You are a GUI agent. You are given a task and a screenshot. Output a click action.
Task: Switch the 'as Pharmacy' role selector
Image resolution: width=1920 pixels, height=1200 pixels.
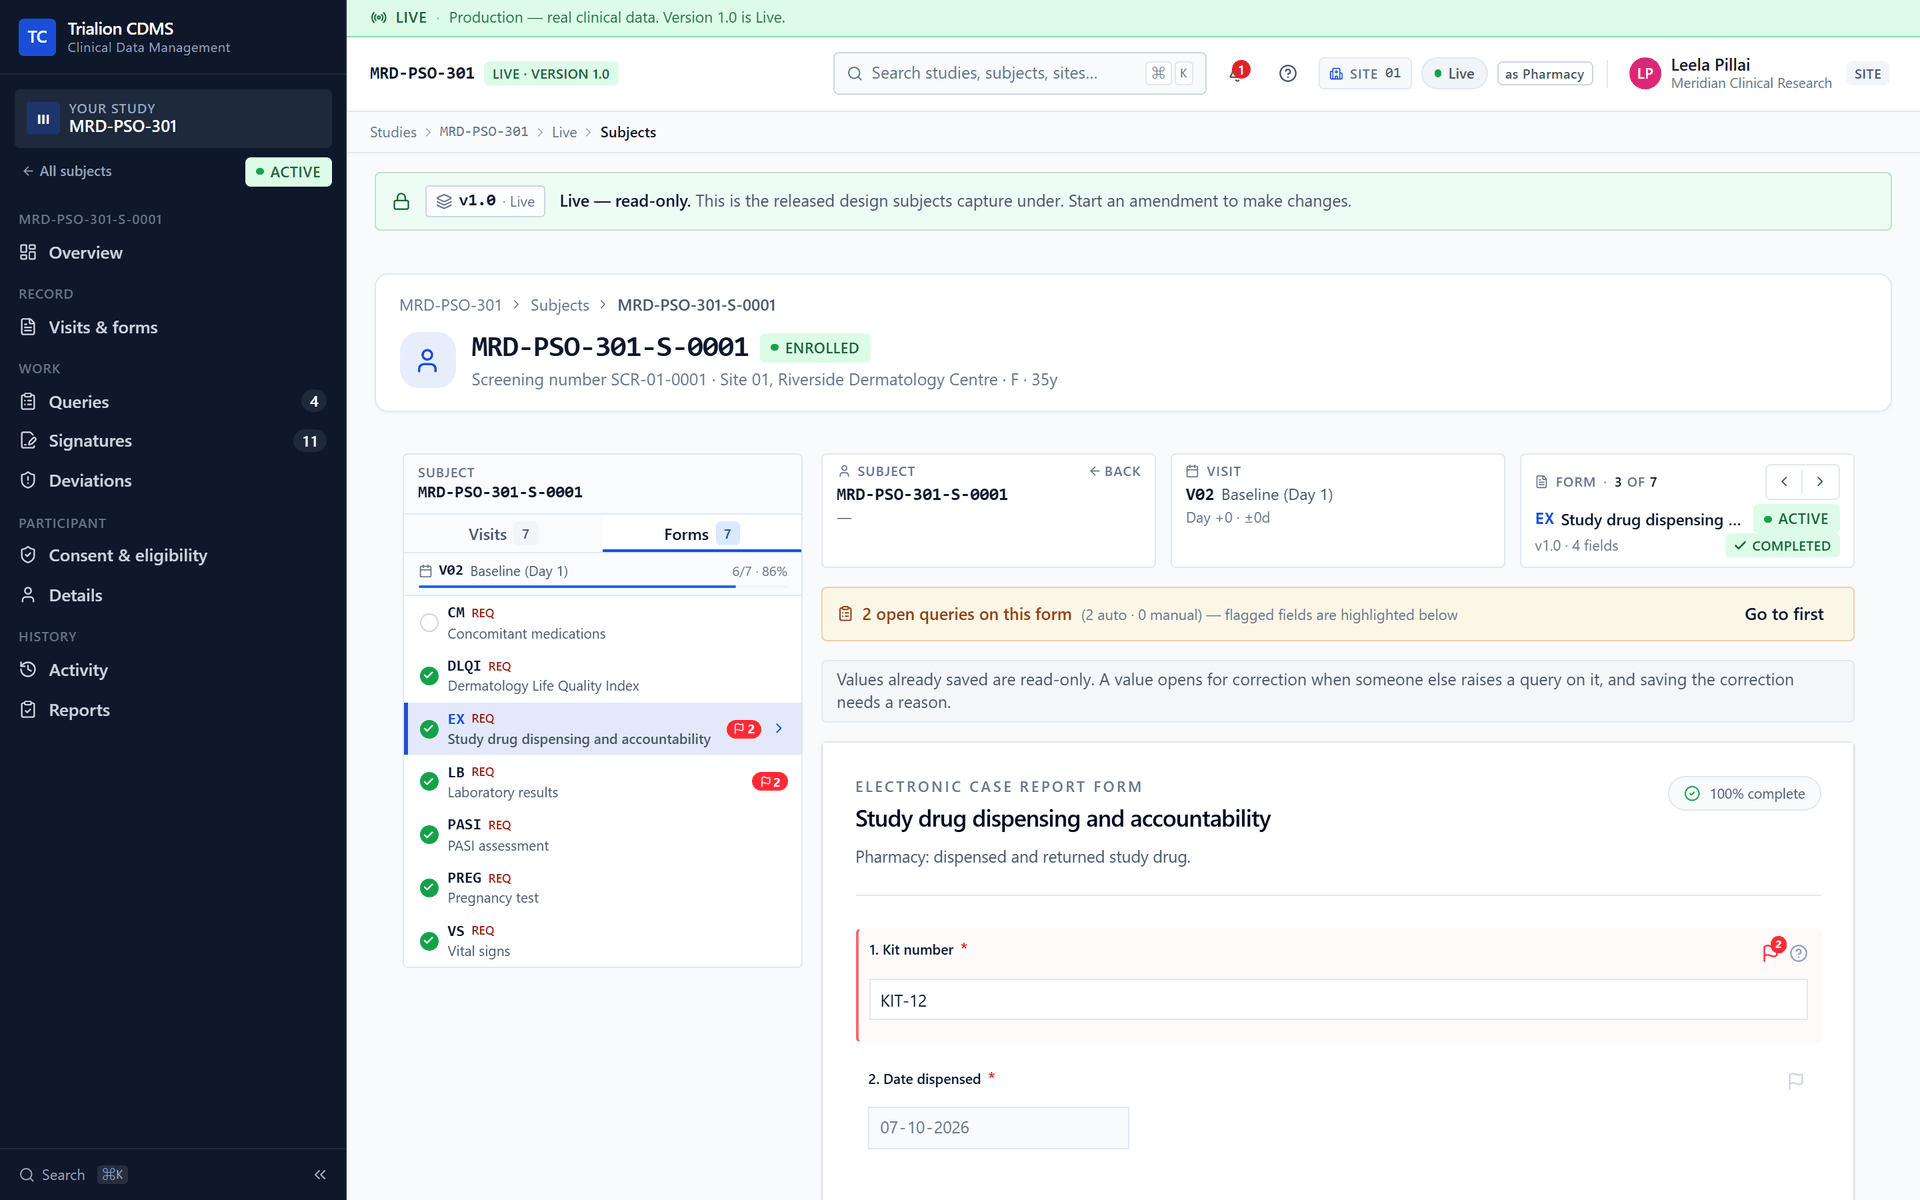tap(1544, 74)
